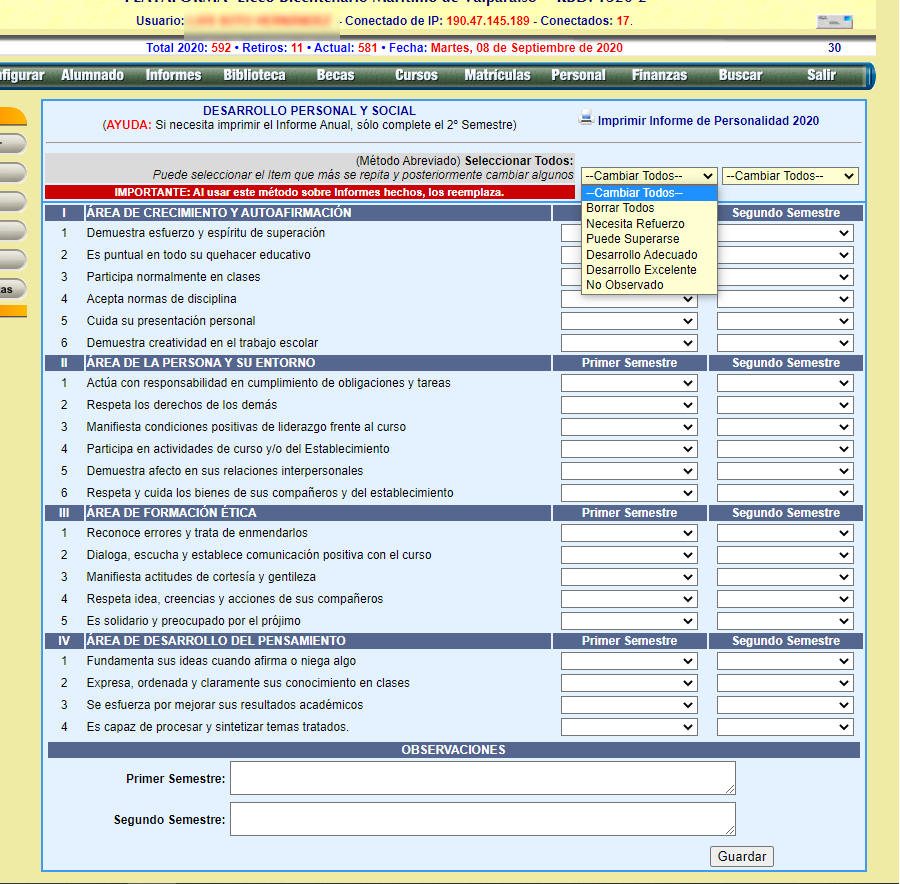Click the date 'Martes, 08 de Septiembre de 2020'
Viewport: 900px width, 884px height.
526,48
